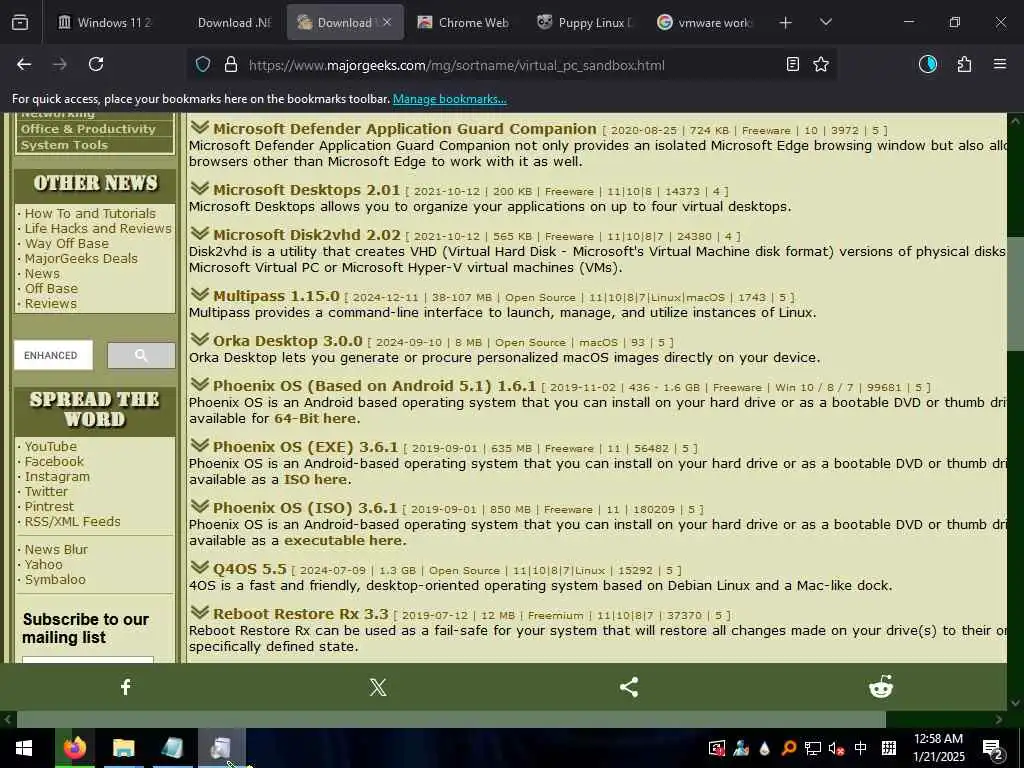Open Firefox View icon
This screenshot has width=1024, height=768.
coord(20,23)
